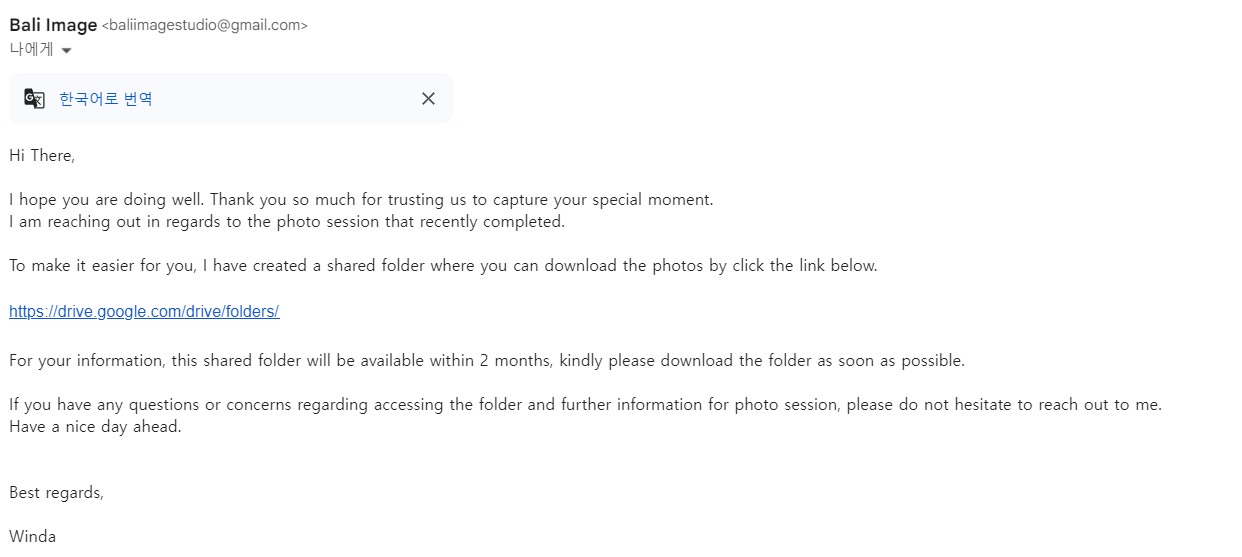This screenshot has height=557, width=1242.
Task: Click the 'I am reaching out' sentence
Action: click(x=287, y=221)
